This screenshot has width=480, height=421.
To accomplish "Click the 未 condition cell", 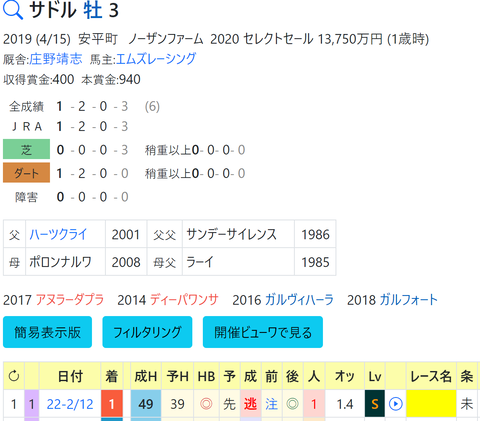I will pyautogui.click(x=467, y=404).
